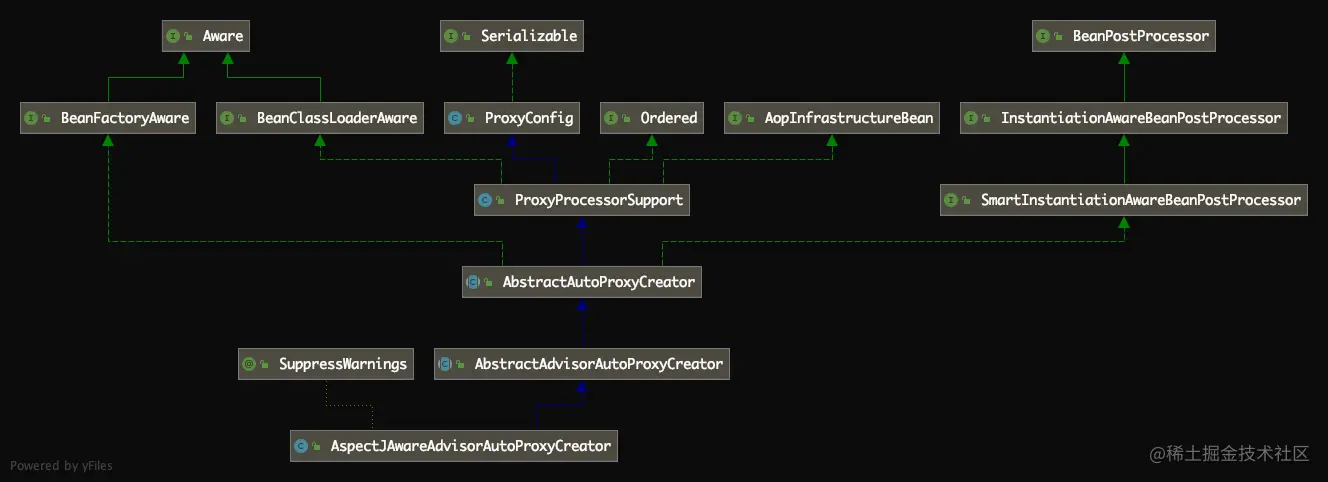Click the AbstractAdvisorAutoProxyCreator node
The height and width of the screenshot is (482, 1328).
582,364
